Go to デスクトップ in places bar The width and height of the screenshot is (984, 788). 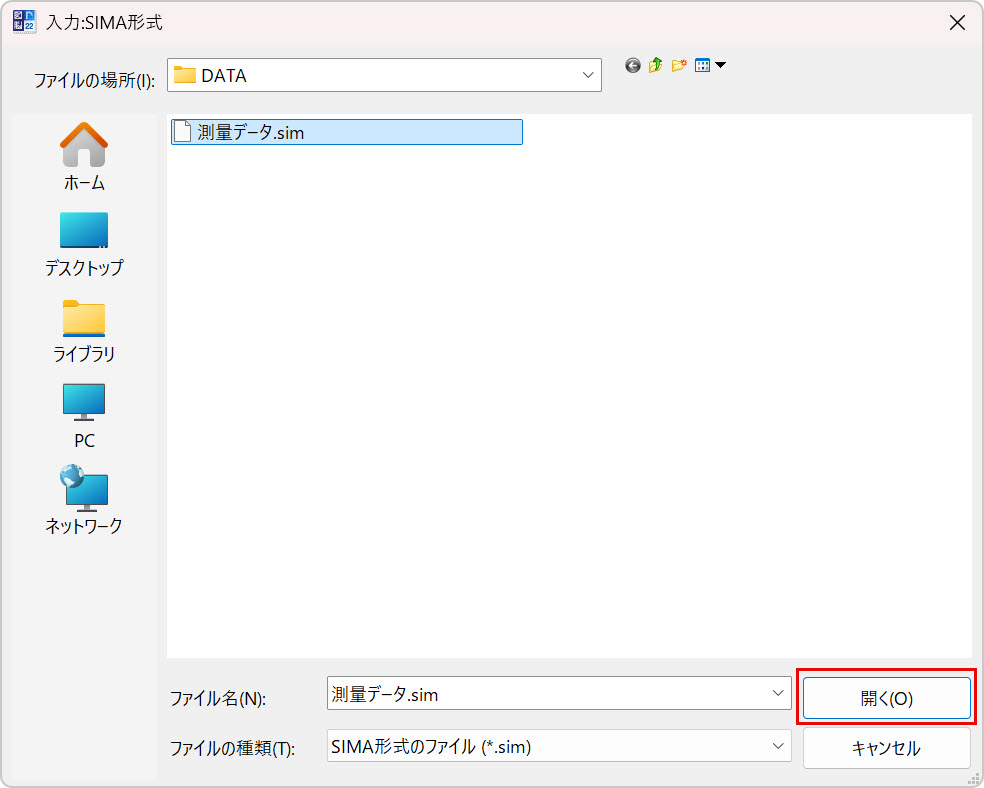84,243
